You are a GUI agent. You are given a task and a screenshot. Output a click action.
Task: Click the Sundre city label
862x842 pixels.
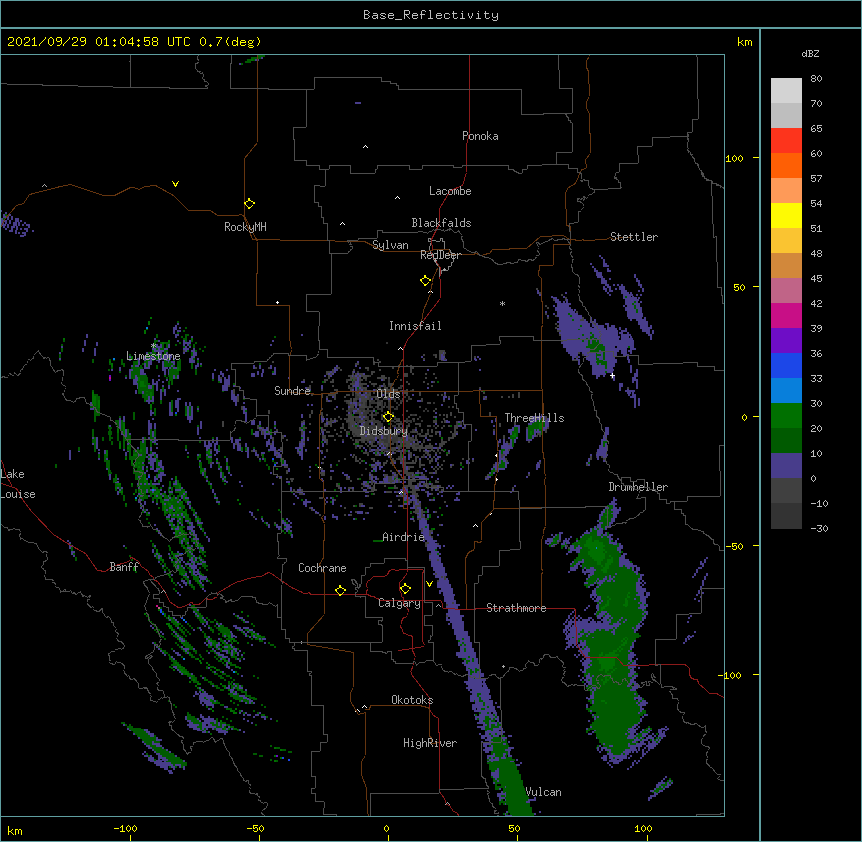[292, 391]
